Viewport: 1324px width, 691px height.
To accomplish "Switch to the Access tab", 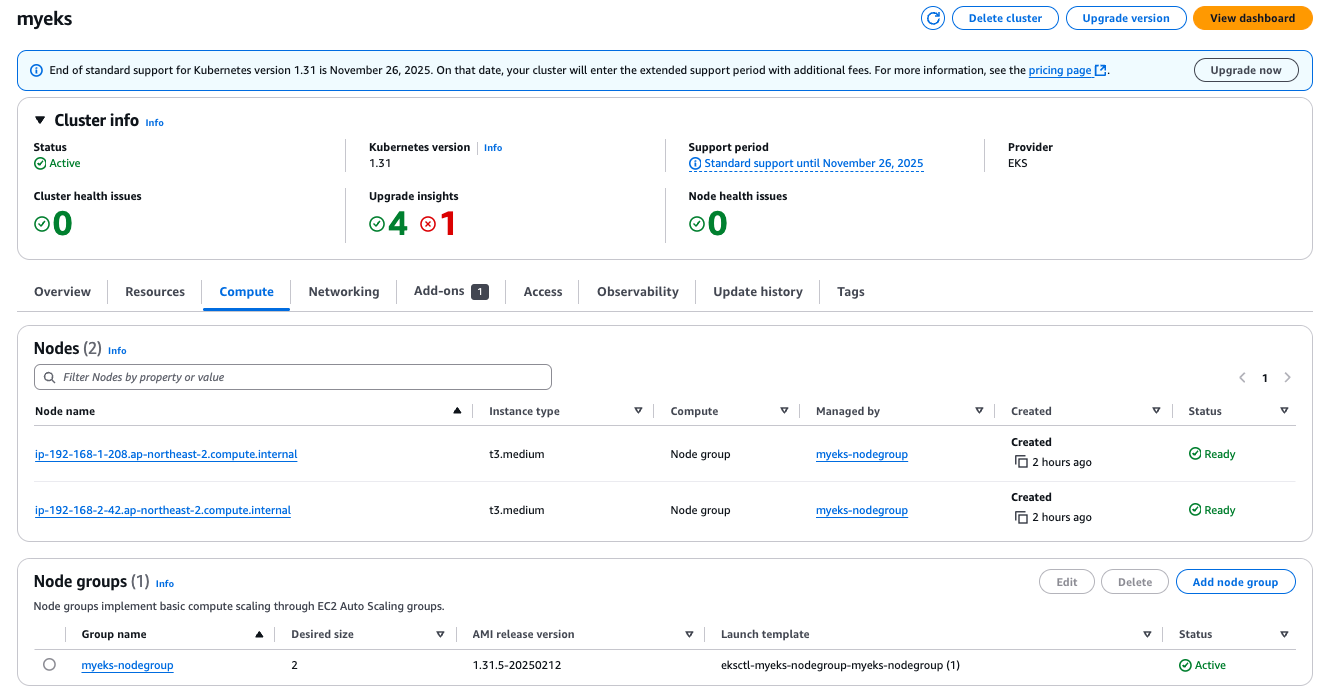I will [x=543, y=292].
